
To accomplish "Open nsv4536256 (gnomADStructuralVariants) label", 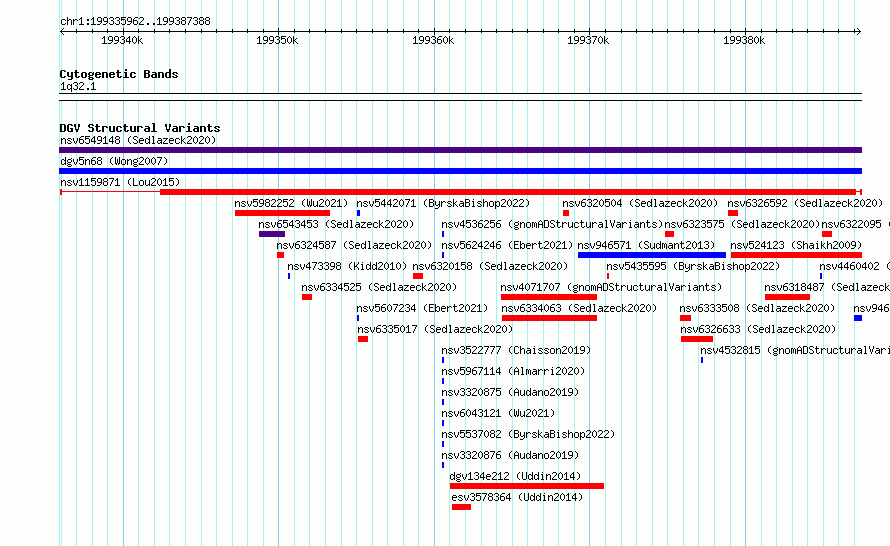I will (552, 224).
